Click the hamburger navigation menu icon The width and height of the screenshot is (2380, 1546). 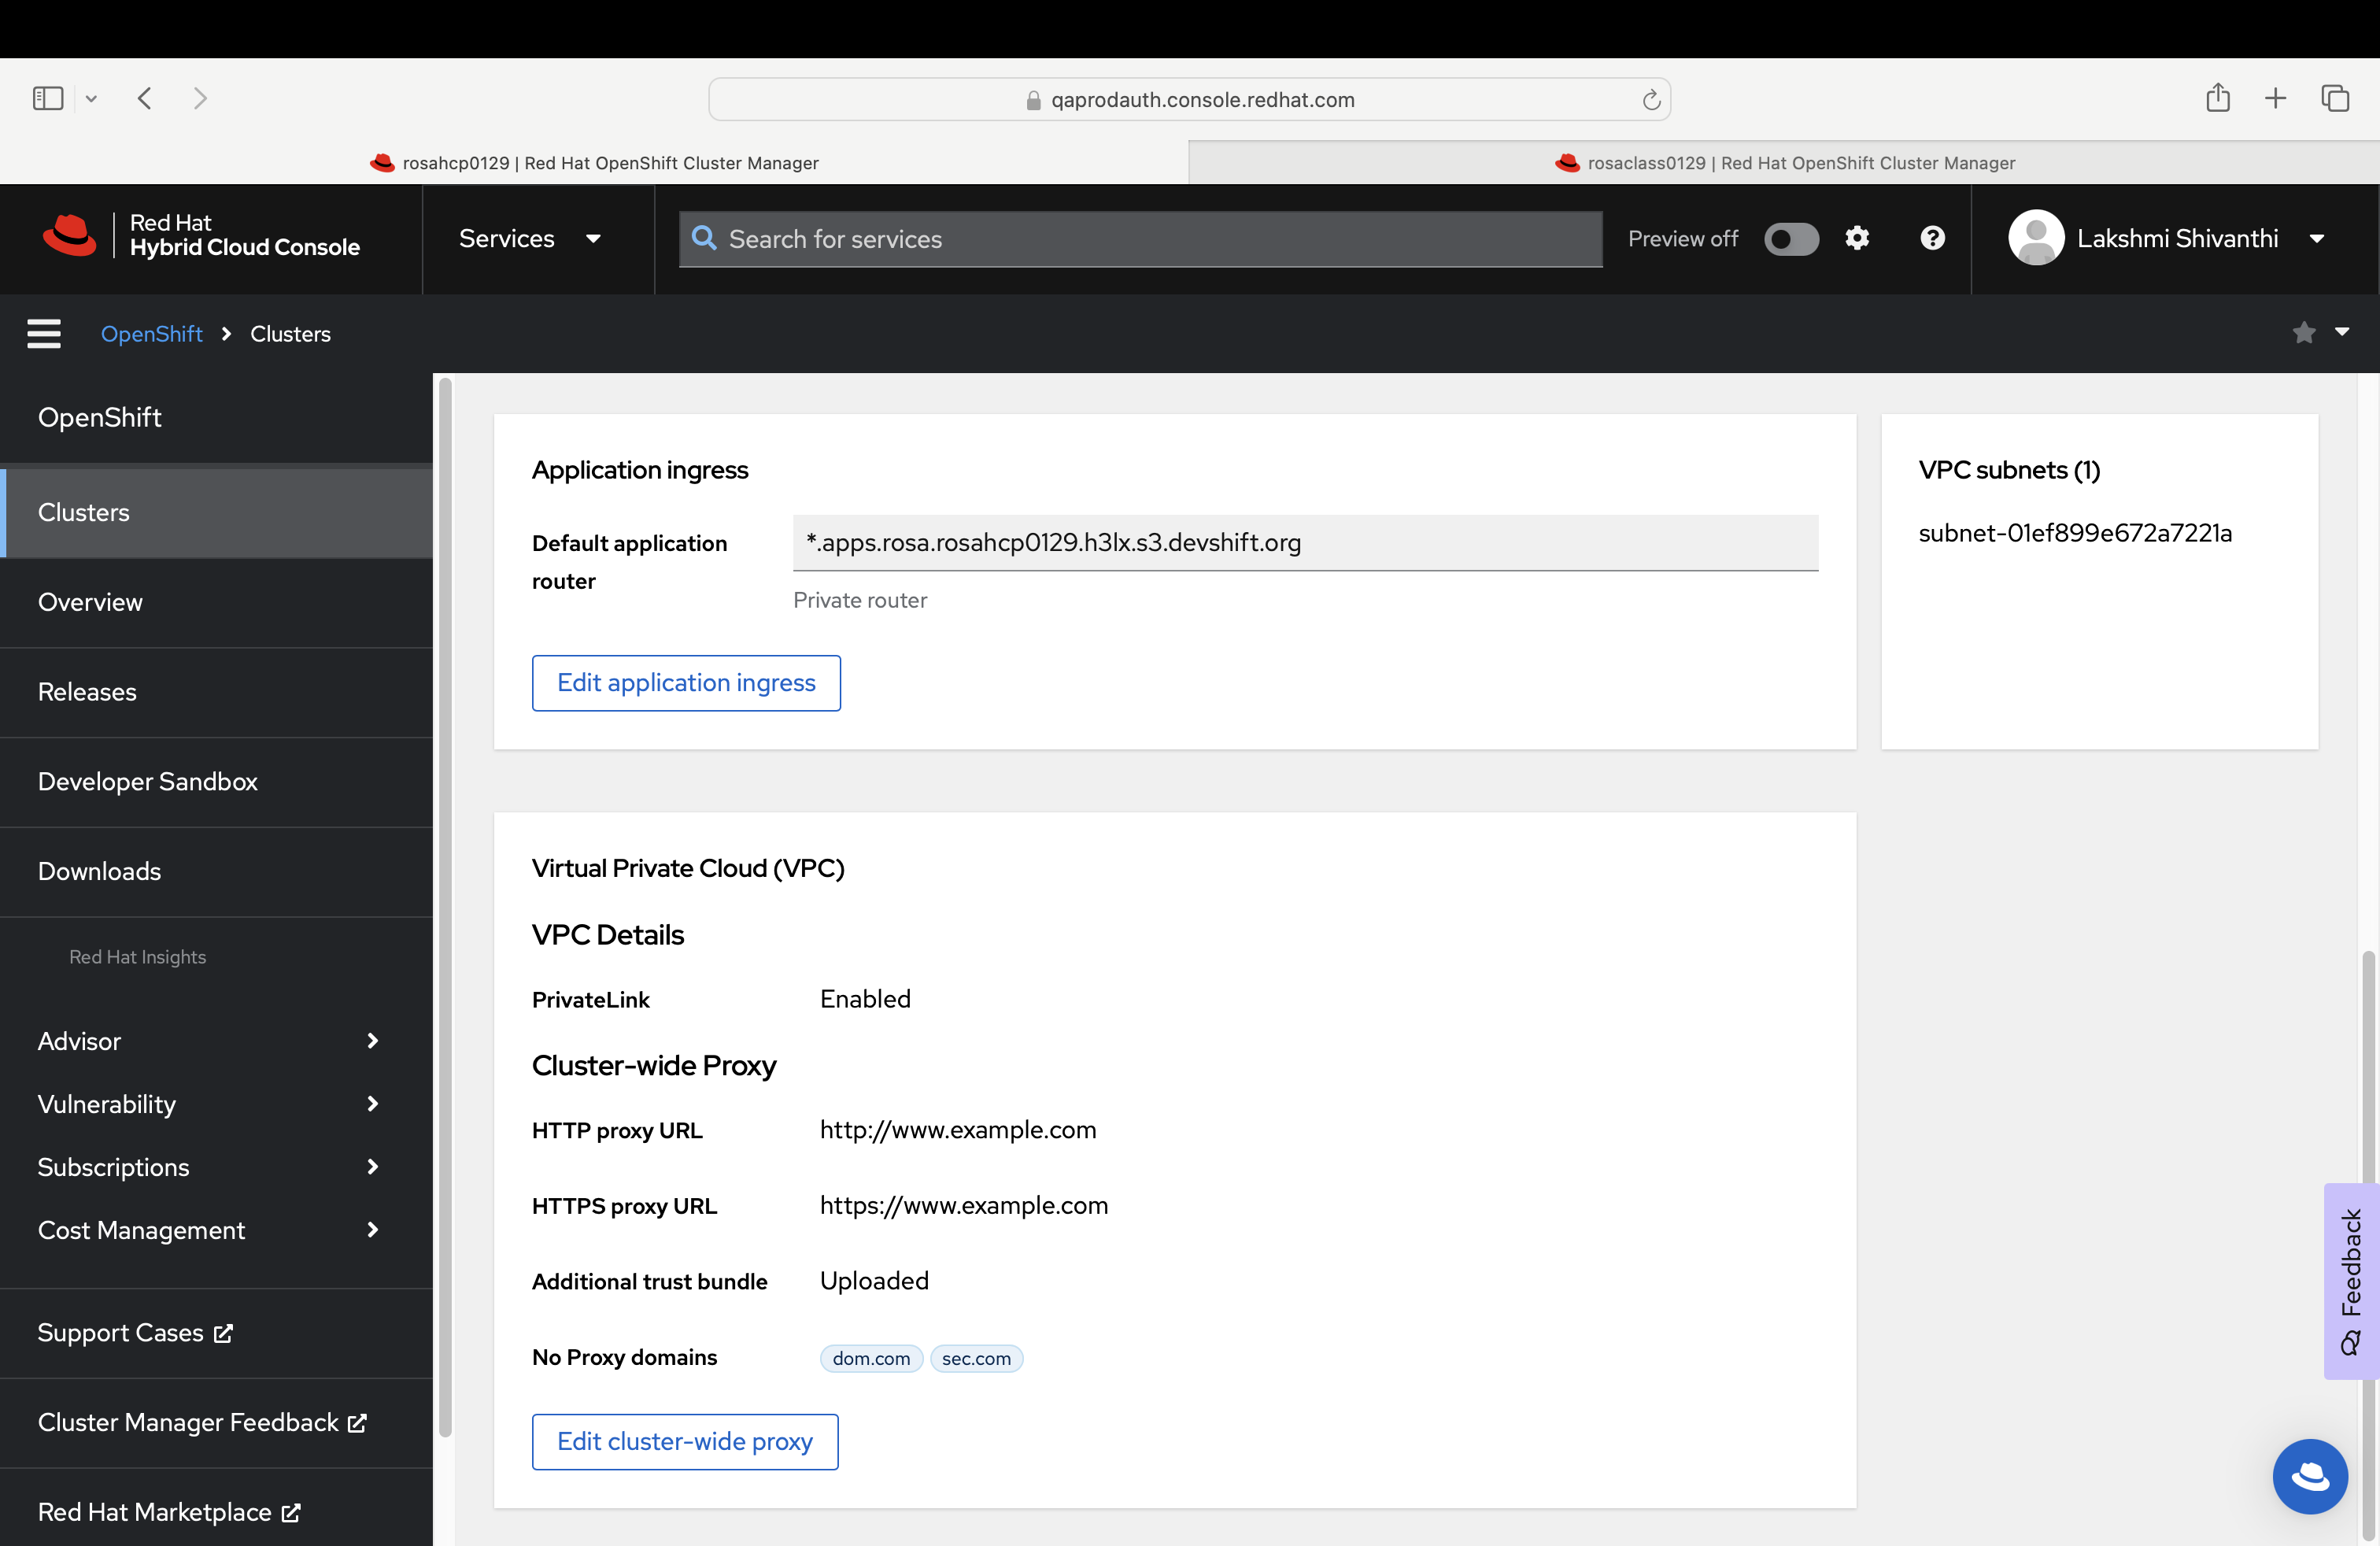pos(44,333)
